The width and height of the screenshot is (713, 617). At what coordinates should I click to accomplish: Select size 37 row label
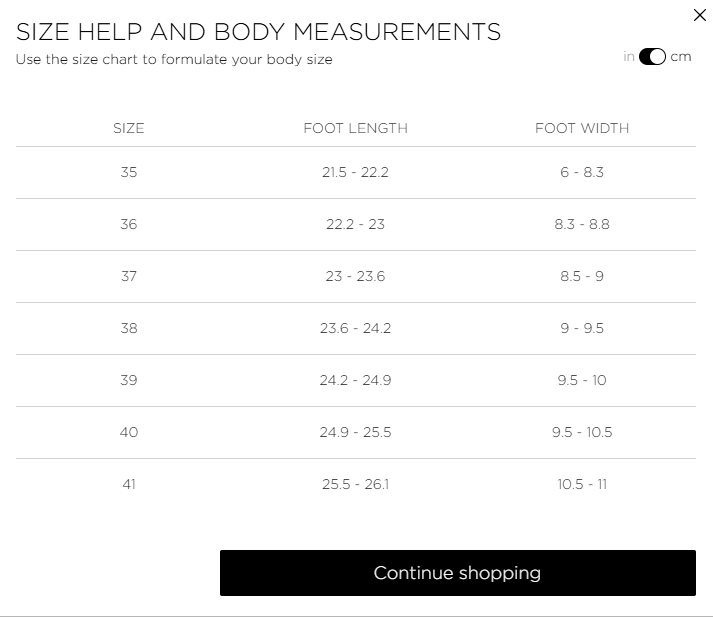[x=128, y=276]
